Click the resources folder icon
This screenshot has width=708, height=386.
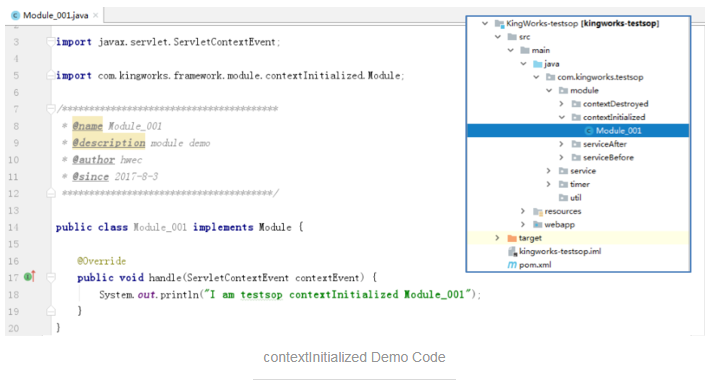click(538, 211)
